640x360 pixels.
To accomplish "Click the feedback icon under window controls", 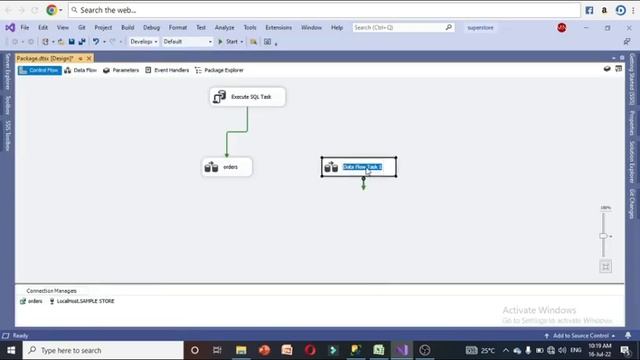I will coord(627,42).
